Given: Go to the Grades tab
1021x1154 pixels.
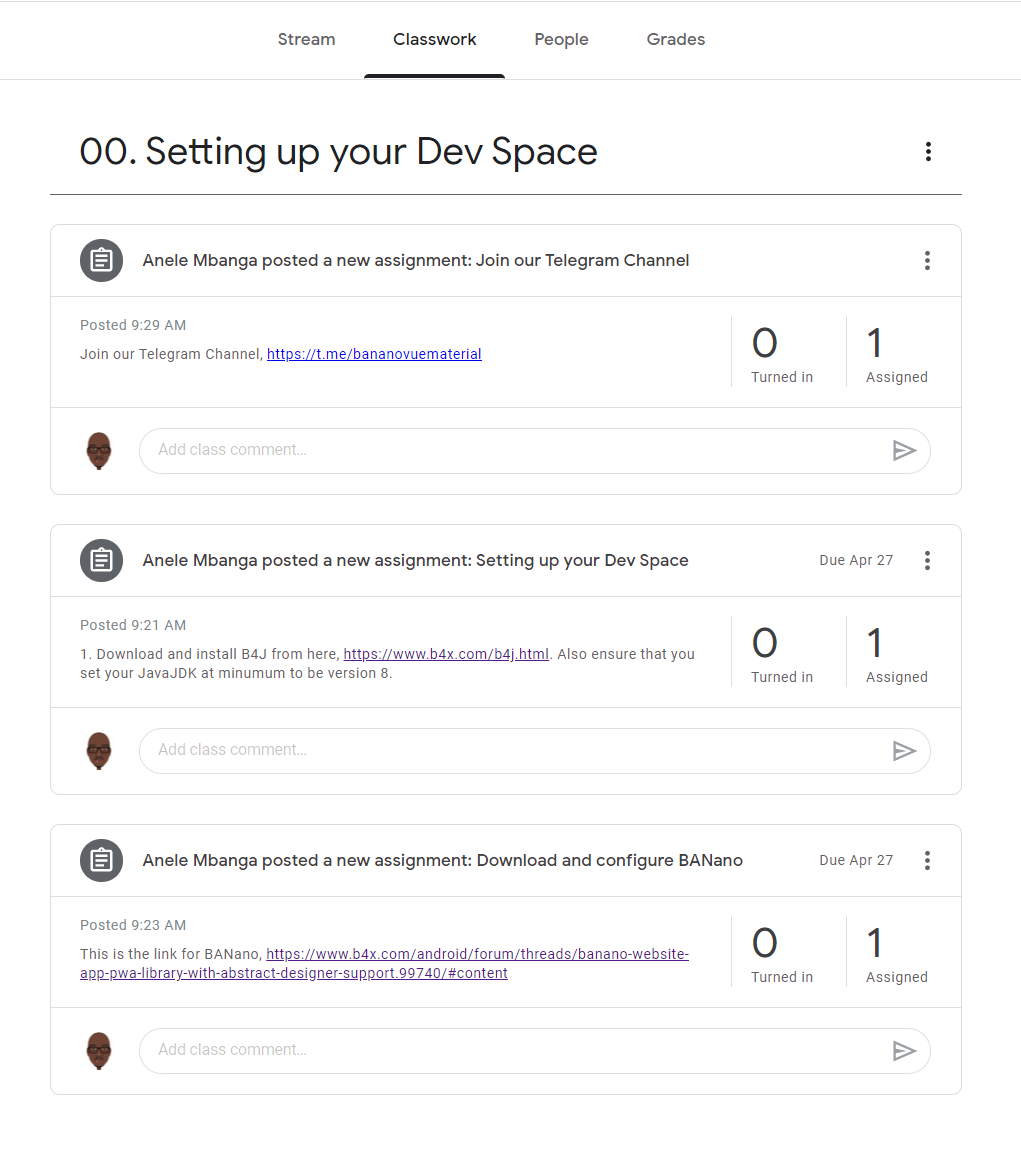Looking at the screenshot, I should click(675, 40).
